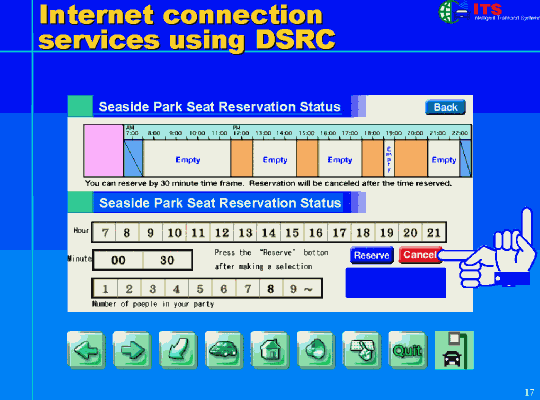Click the curved return arrow icon

click(178, 350)
